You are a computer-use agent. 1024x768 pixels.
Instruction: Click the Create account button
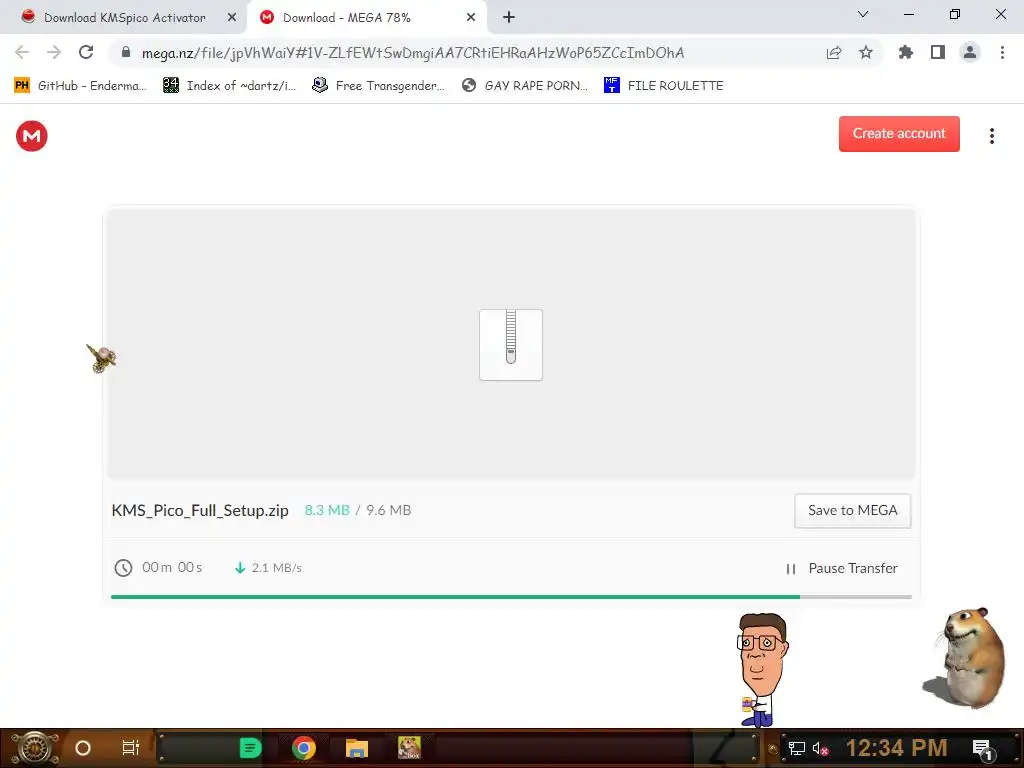click(899, 134)
